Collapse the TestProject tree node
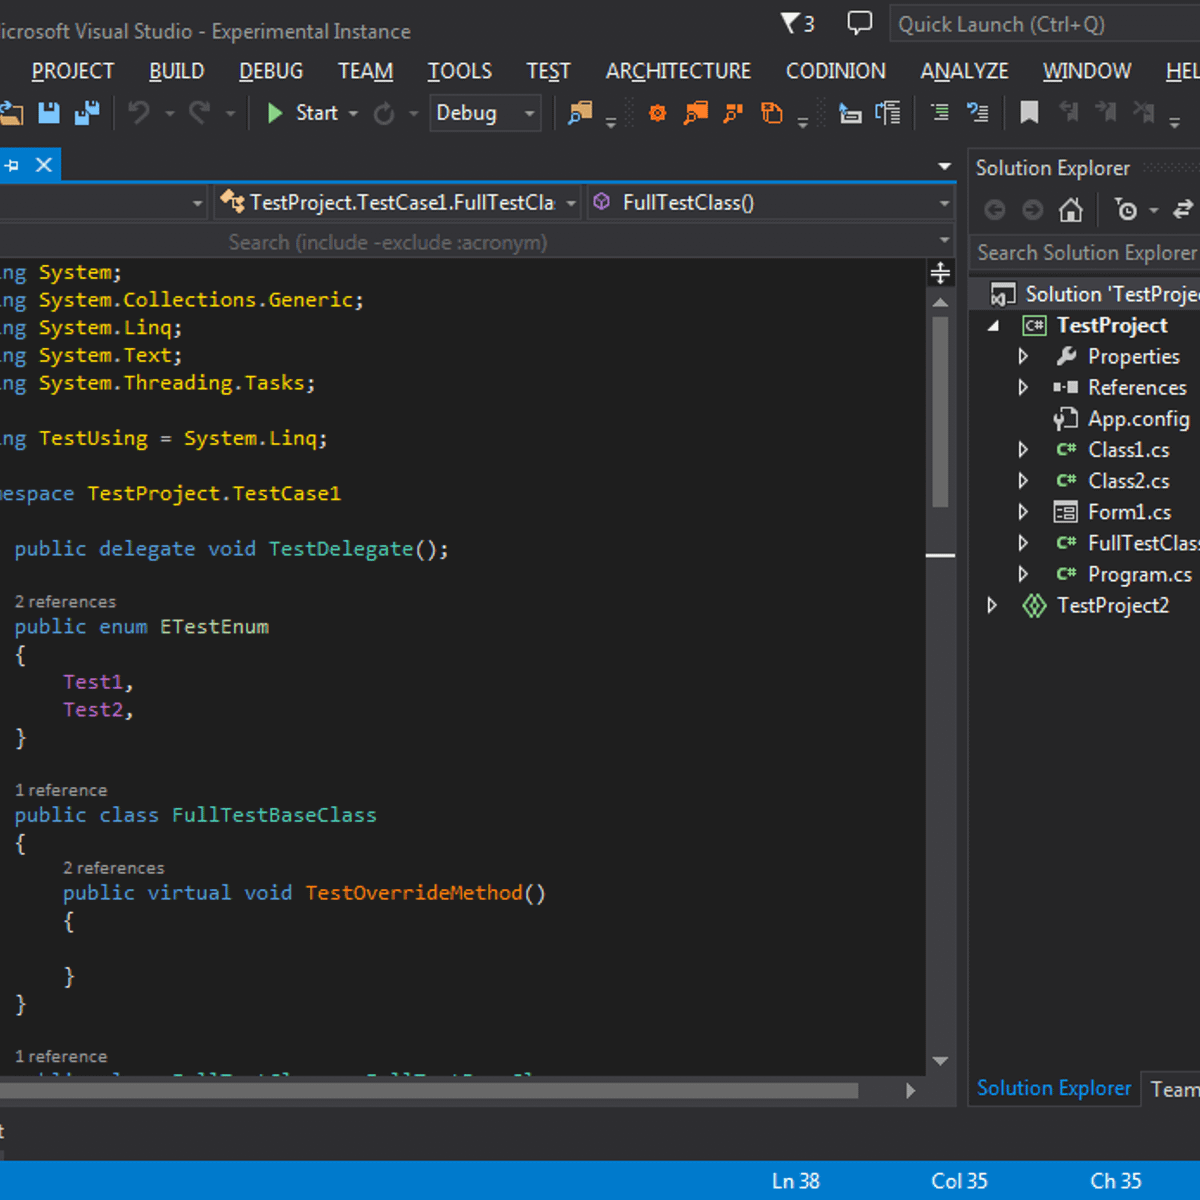This screenshot has height=1200, width=1200. click(994, 326)
